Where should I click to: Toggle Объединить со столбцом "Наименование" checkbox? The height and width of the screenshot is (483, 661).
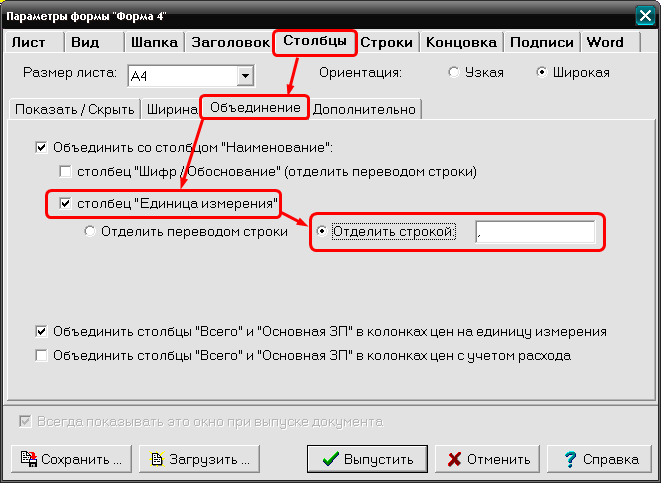tap(41, 148)
